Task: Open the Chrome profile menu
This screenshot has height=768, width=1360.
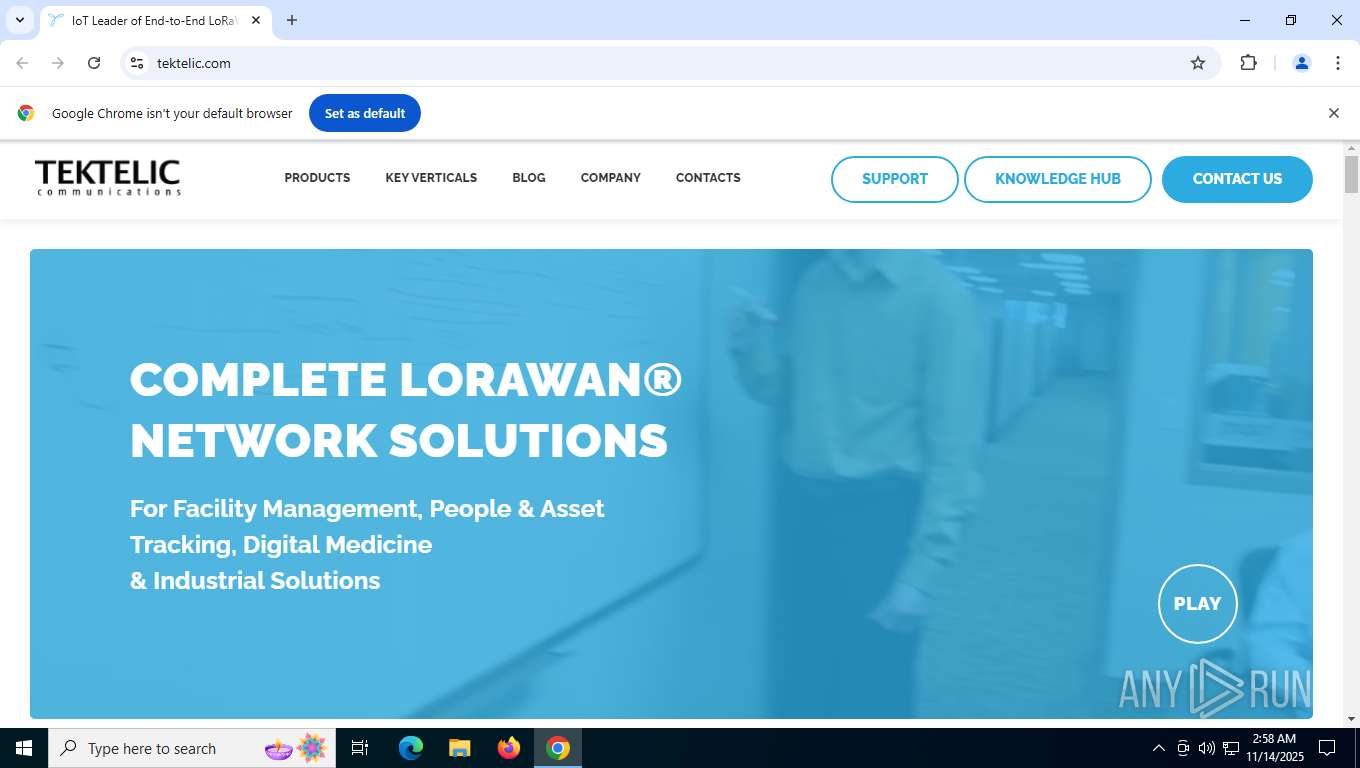Action: click(1302, 63)
